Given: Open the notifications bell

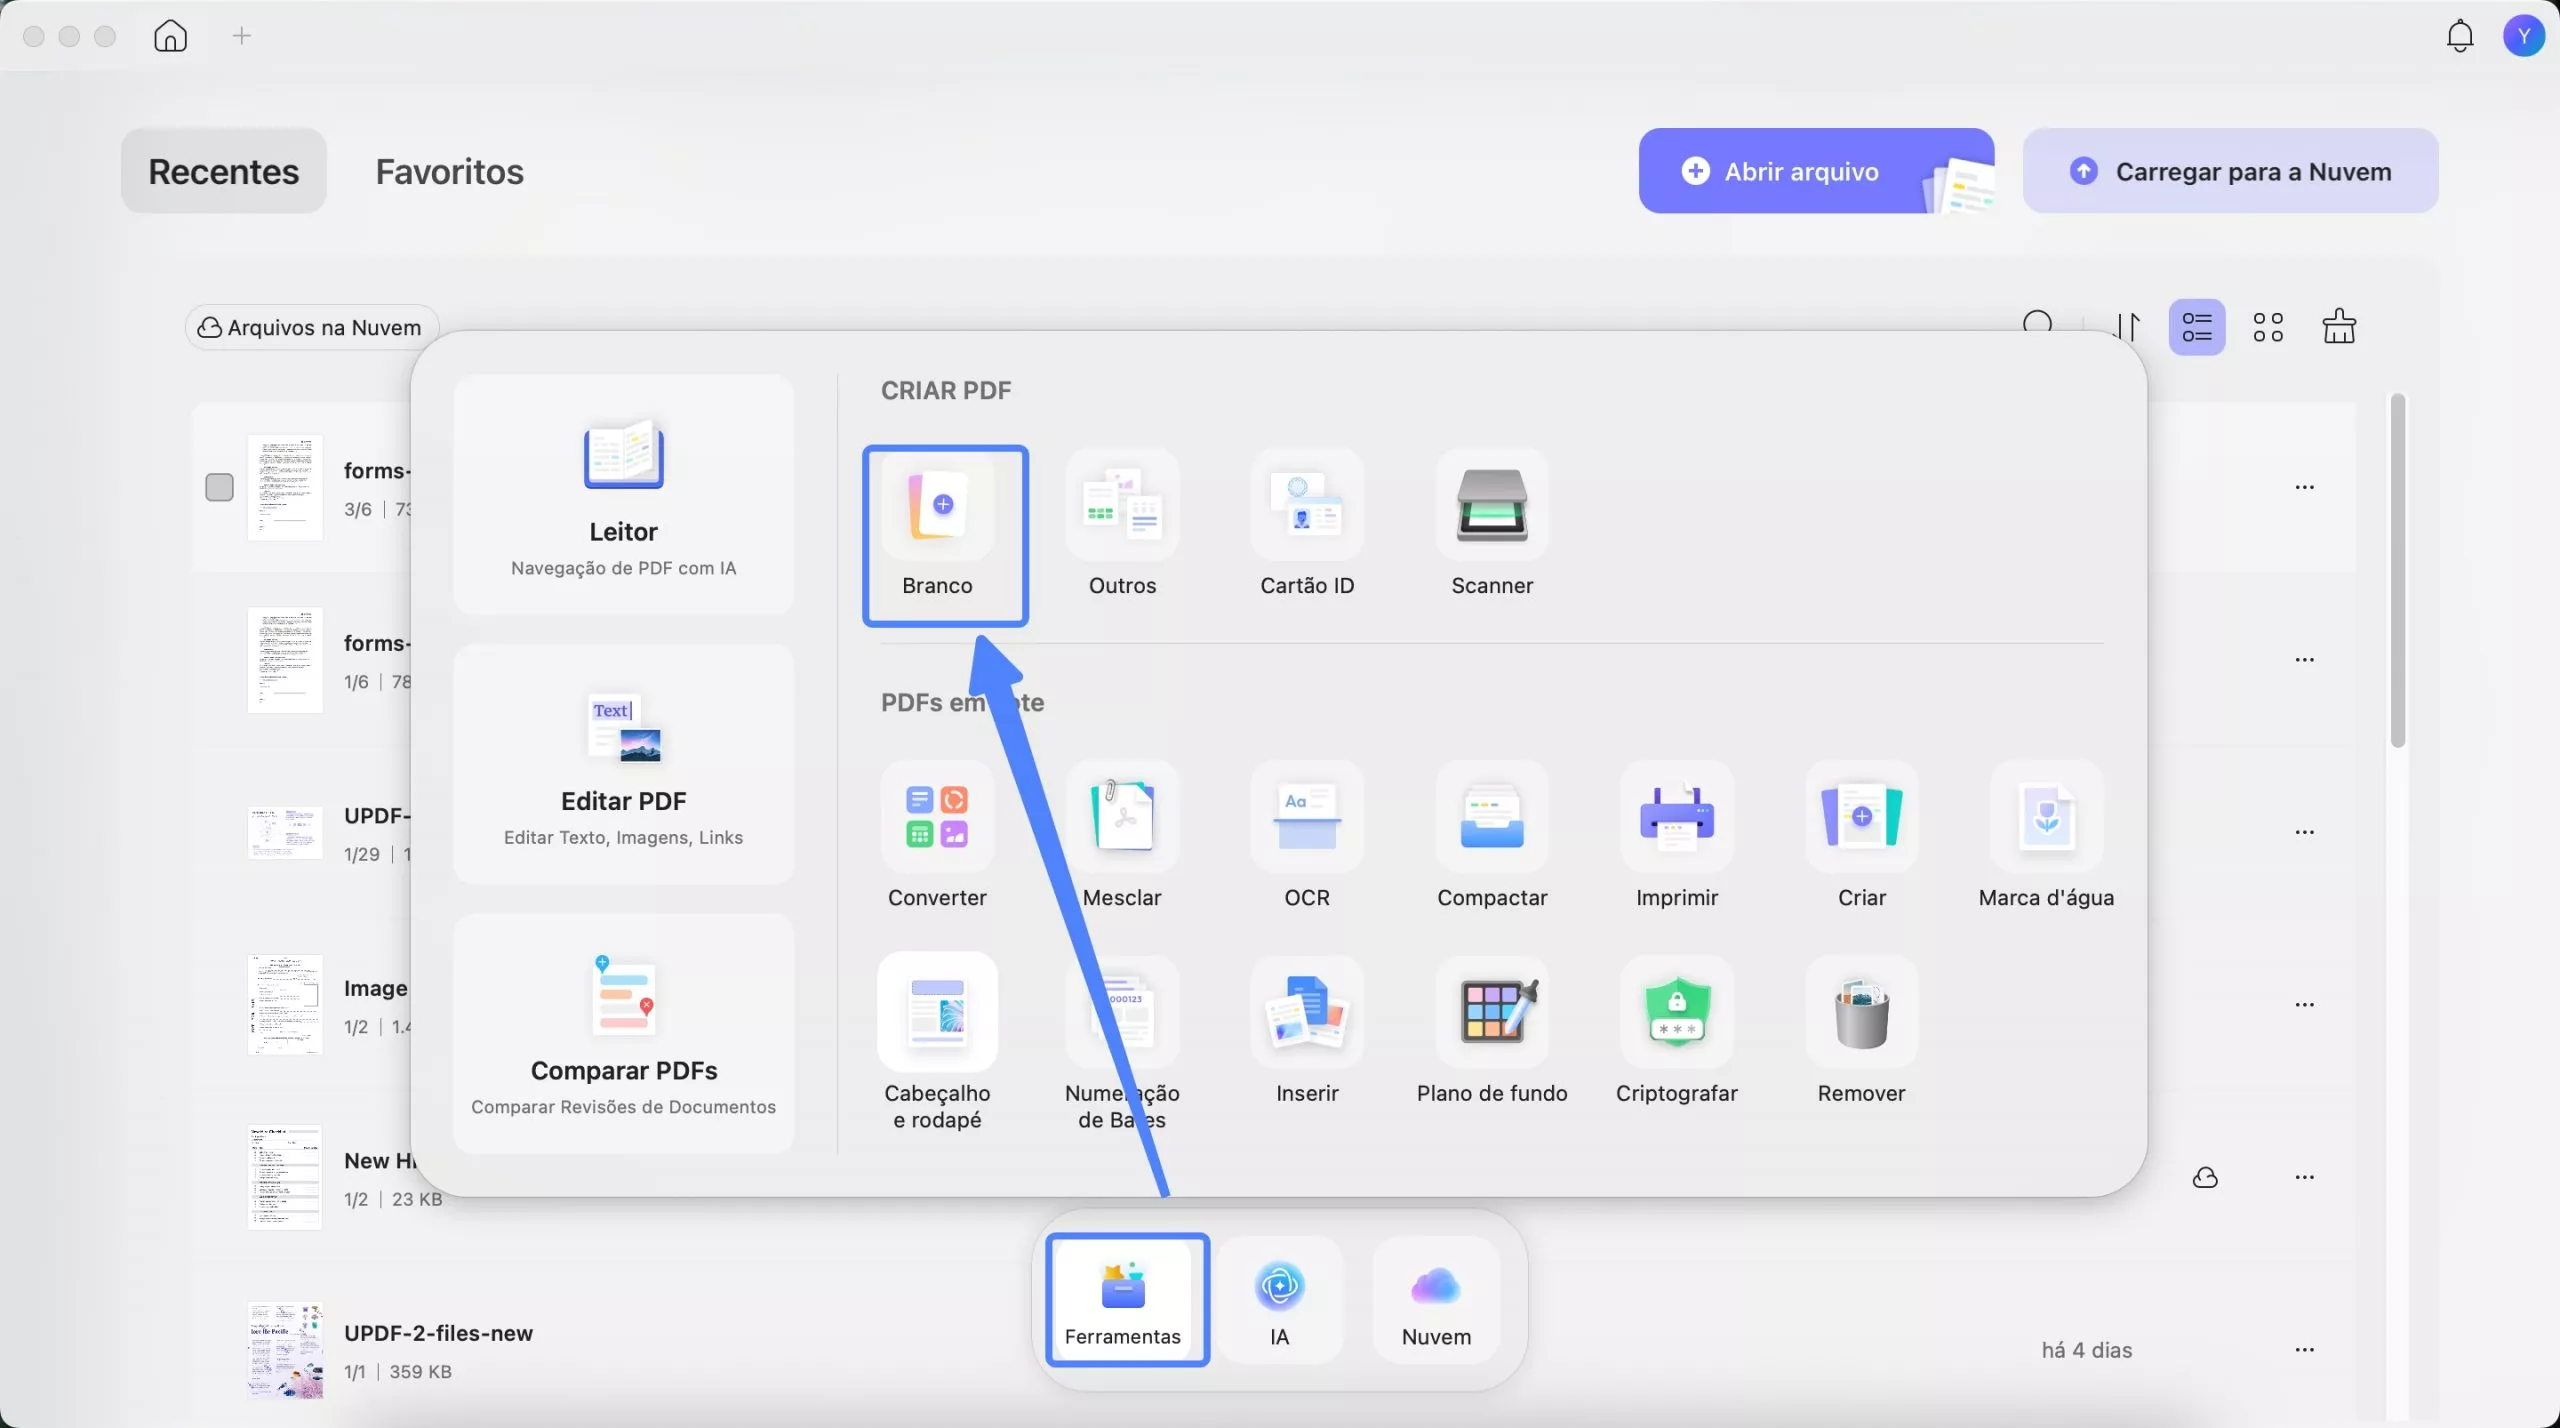Looking at the screenshot, I should coord(2460,36).
